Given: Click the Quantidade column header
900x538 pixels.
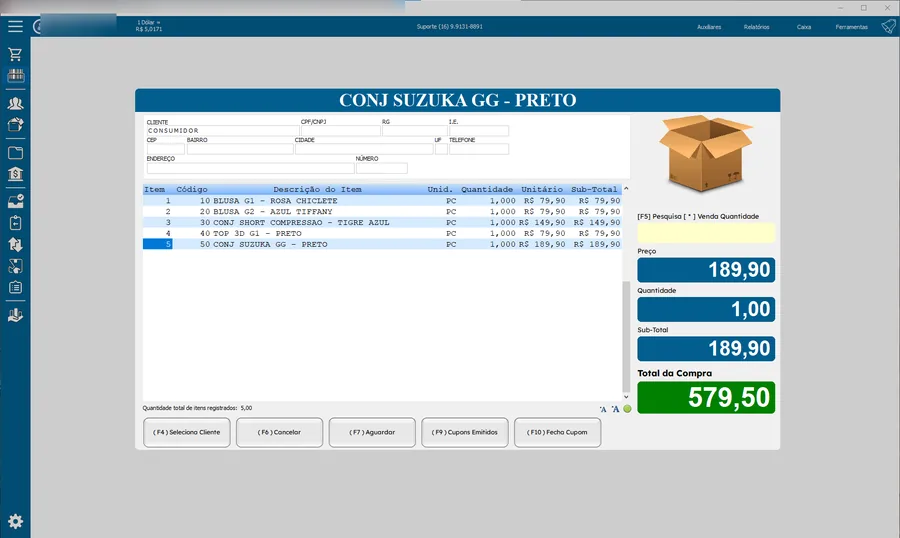Looking at the screenshot, I should (487, 189).
